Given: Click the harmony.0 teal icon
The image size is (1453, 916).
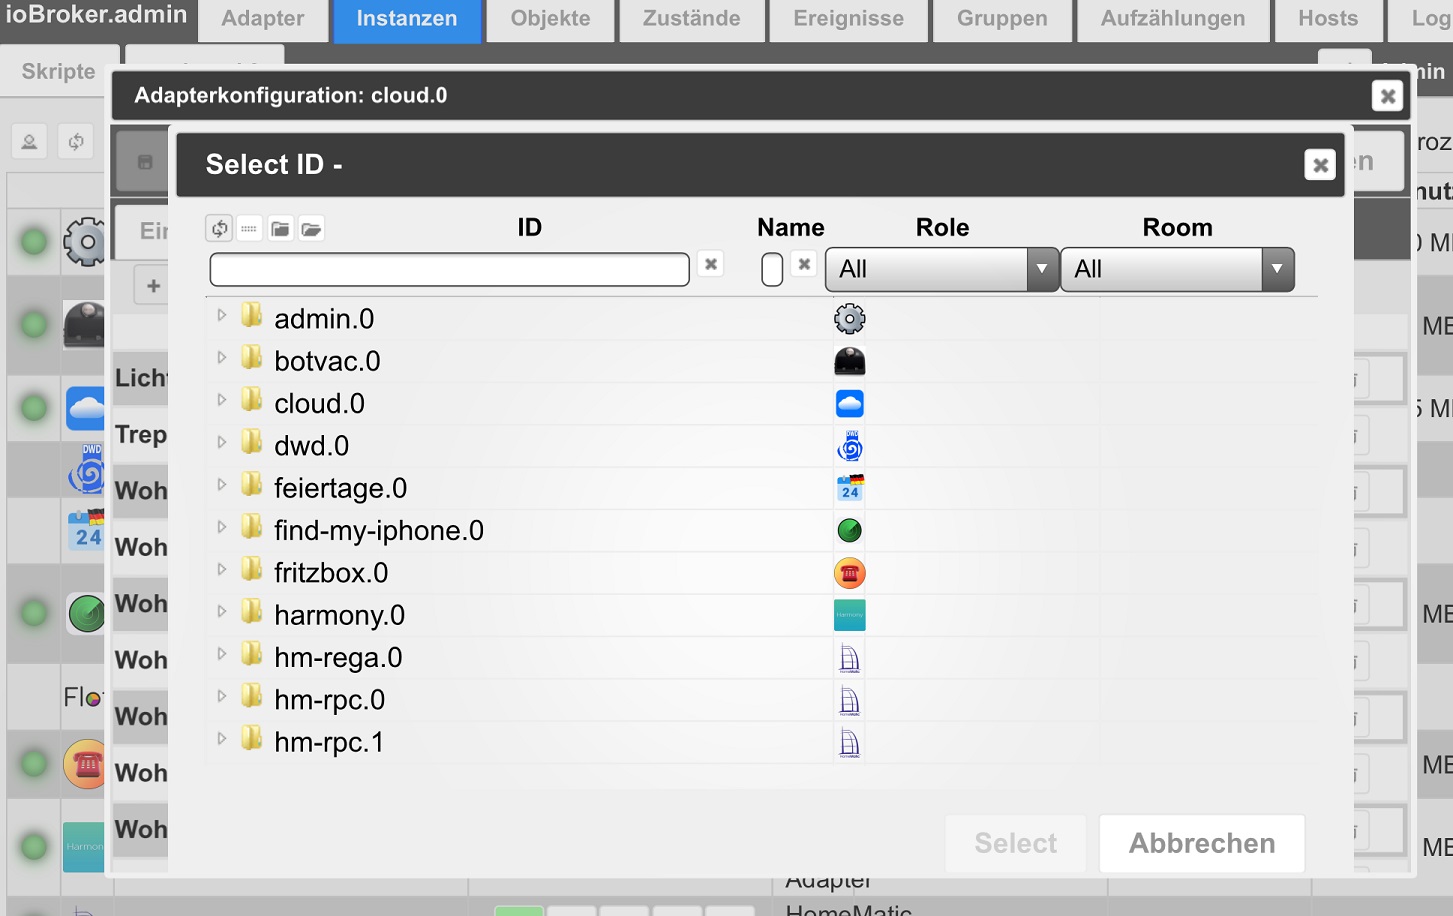Looking at the screenshot, I should click(849, 615).
